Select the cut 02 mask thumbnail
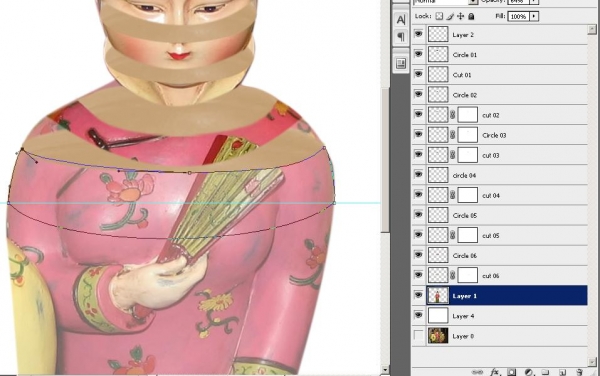Viewport: 600px width, 376px height. (468, 115)
